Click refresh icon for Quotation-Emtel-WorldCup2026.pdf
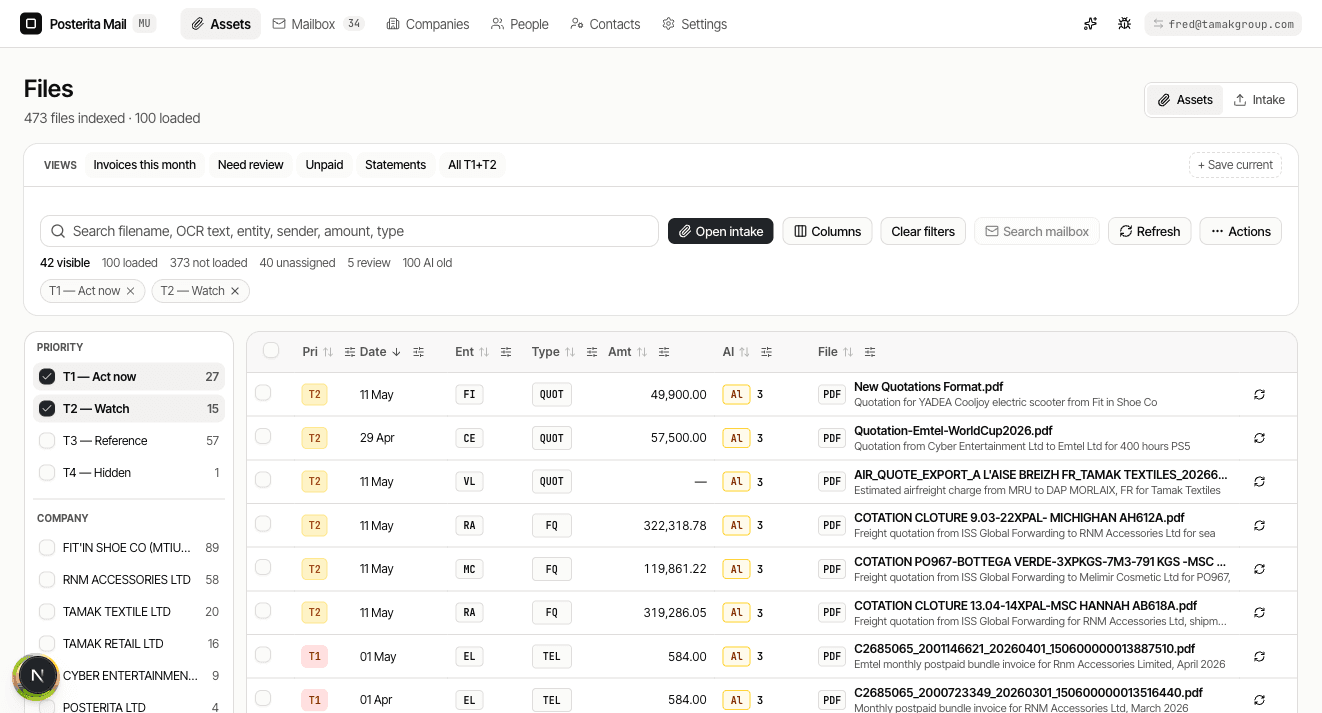 click(x=1259, y=438)
